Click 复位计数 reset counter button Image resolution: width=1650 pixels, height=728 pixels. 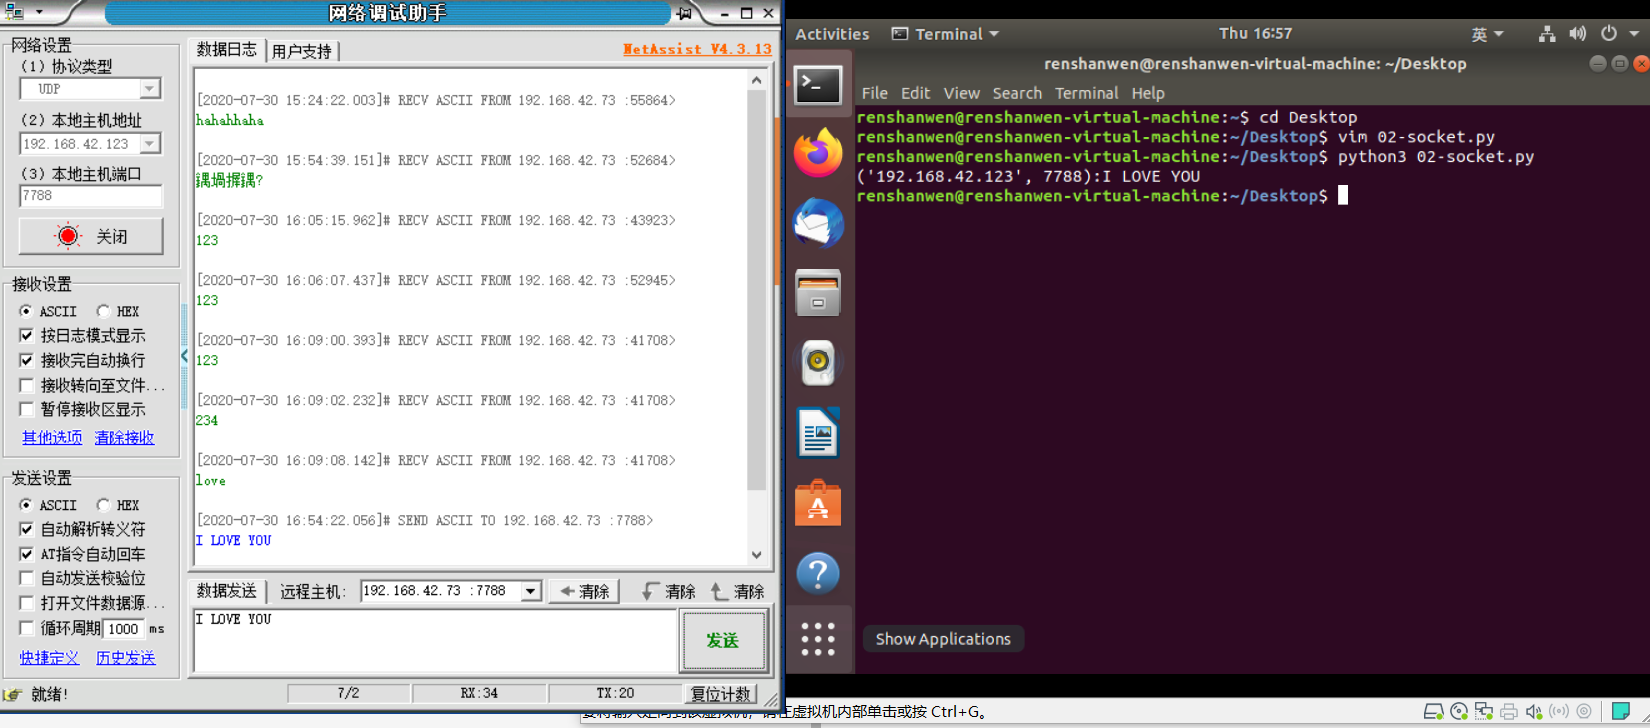click(x=720, y=693)
